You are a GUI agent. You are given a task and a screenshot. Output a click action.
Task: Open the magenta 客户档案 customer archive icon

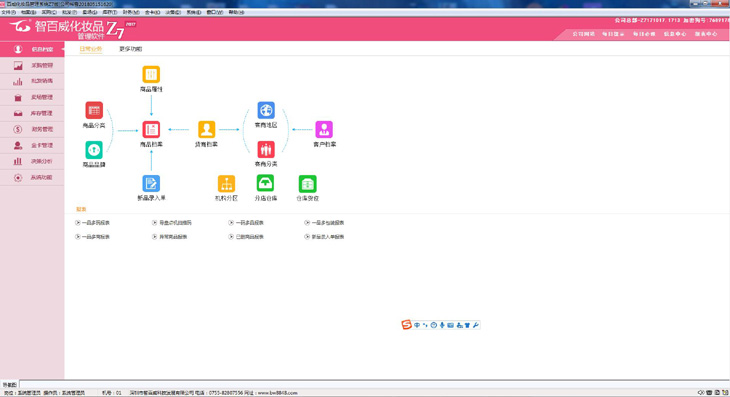(324, 129)
